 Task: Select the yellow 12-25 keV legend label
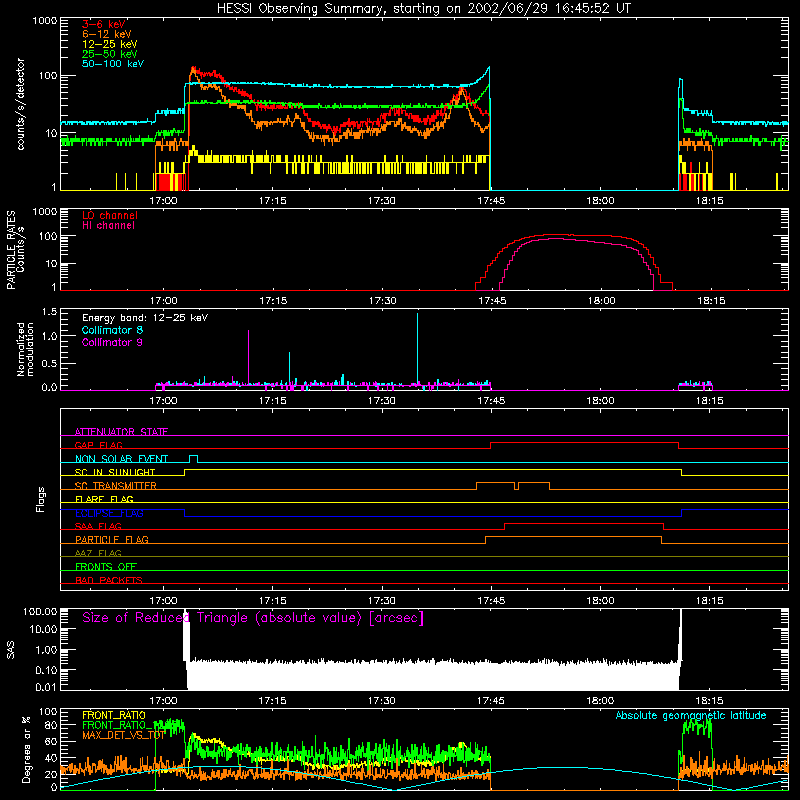click(110, 44)
